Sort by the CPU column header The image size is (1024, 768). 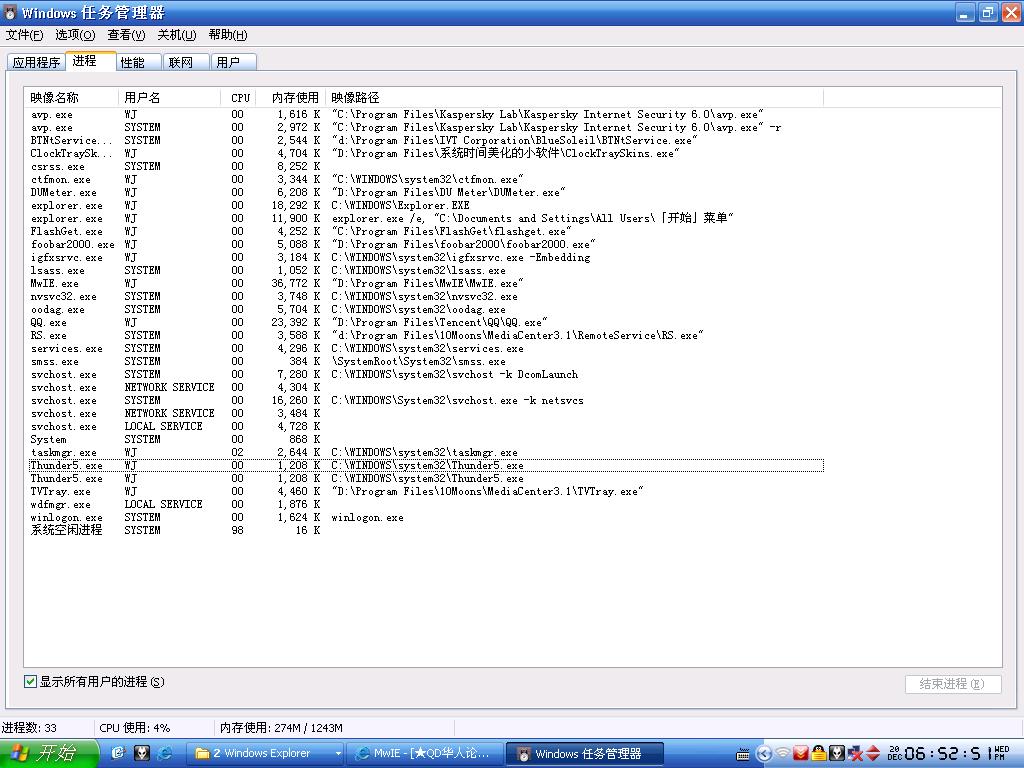pyautogui.click(x=240, y=97)
